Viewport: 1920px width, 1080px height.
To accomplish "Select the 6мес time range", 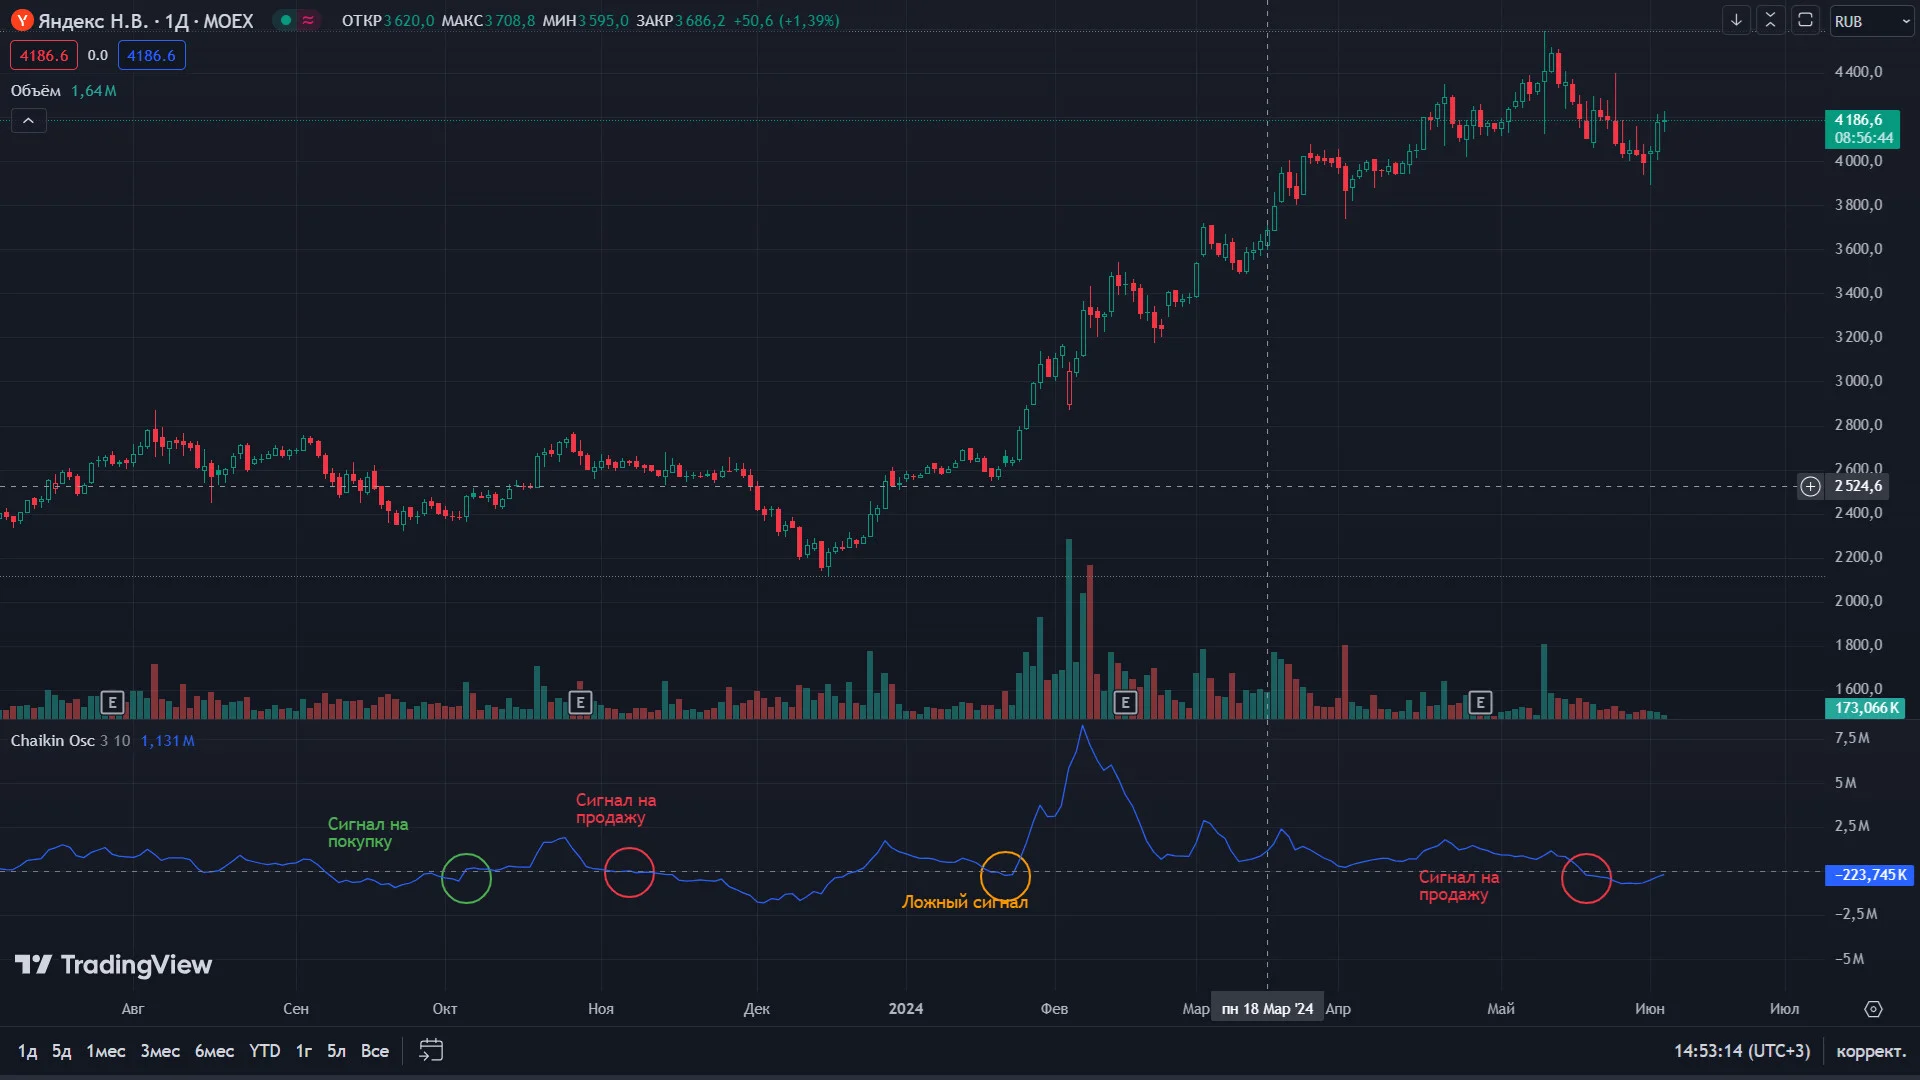I will 214,1051.
